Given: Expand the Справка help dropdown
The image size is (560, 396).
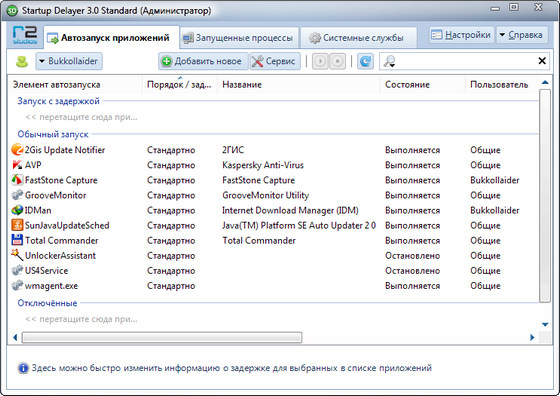Looking at the screenshot, I should click(522, 35).
